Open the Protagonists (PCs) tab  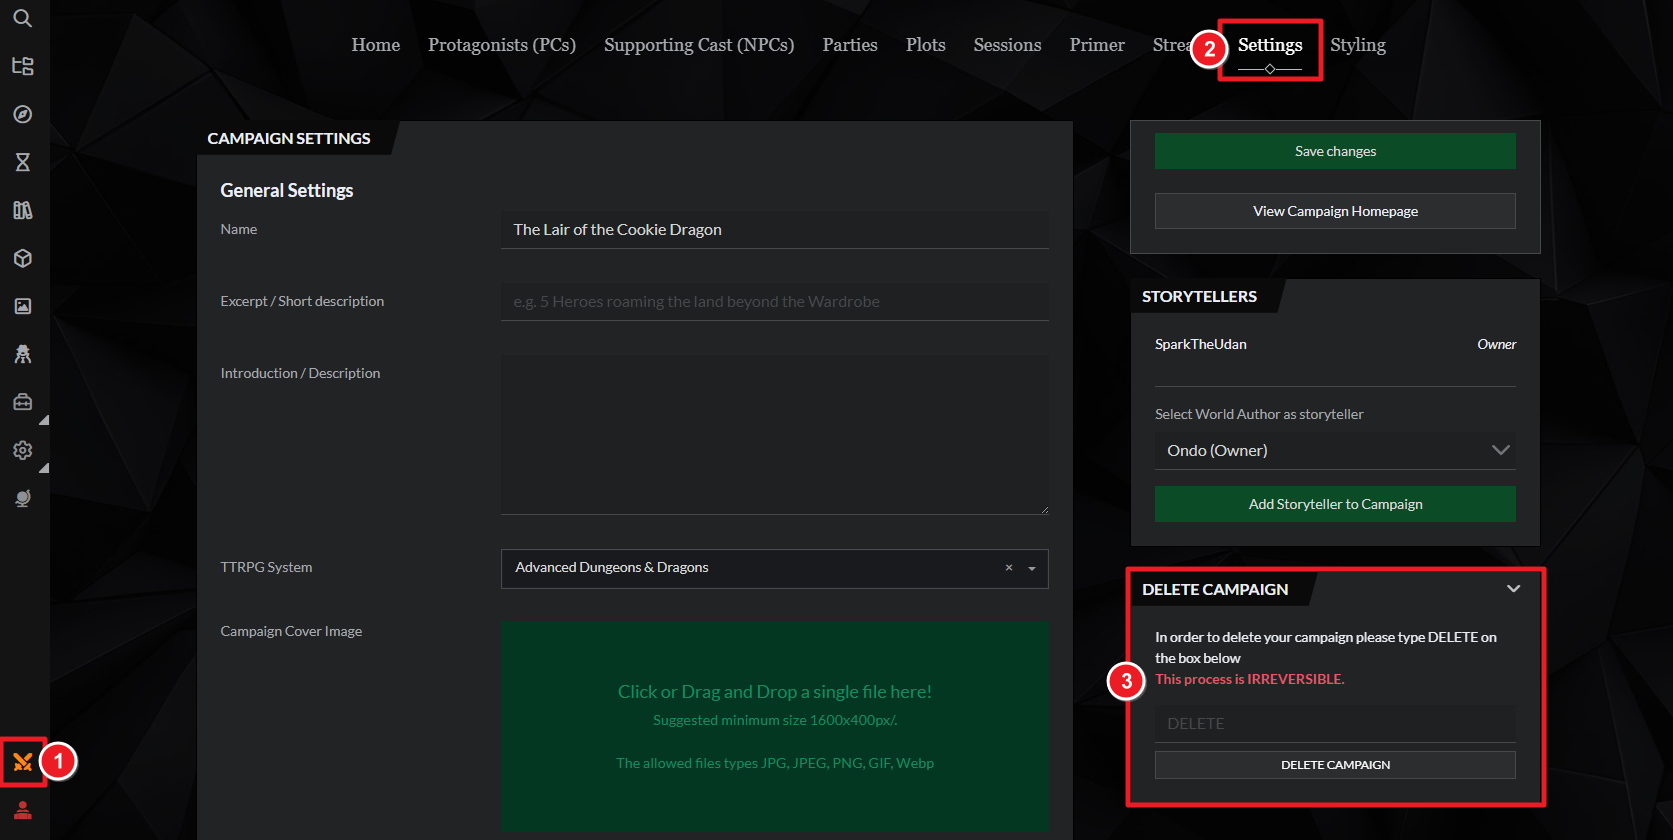pyautogui.click(x=502, y=45)
